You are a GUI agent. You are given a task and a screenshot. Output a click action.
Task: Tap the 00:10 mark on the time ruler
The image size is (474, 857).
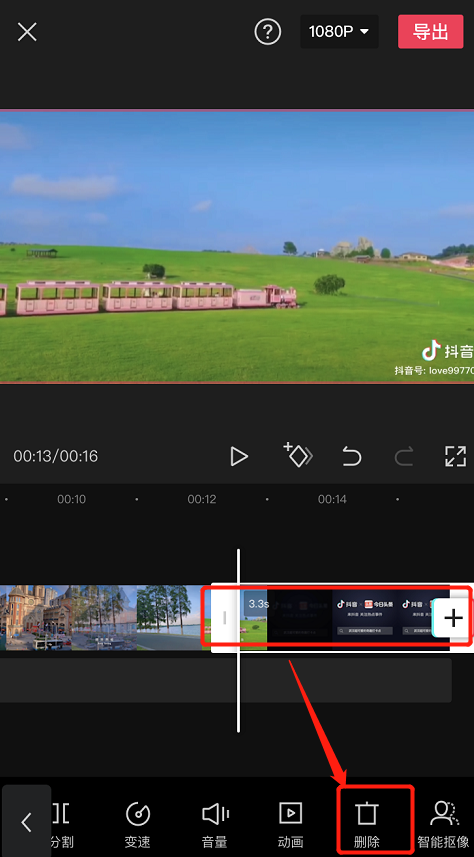coord(72,500)
